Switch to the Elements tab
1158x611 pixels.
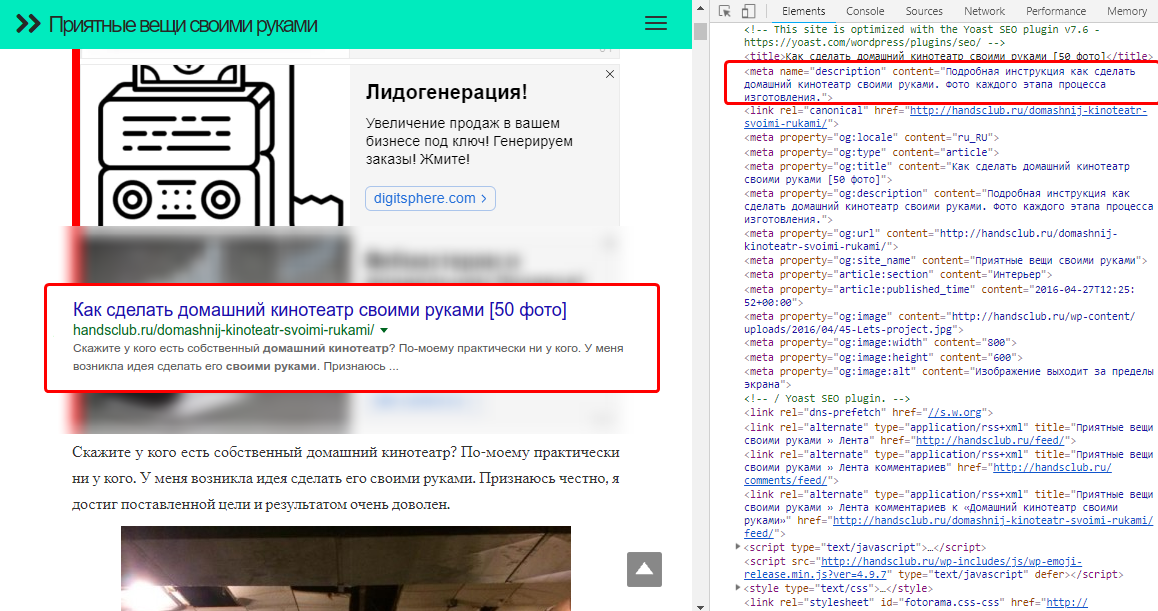pyautogui.click(x=804, y=11)
